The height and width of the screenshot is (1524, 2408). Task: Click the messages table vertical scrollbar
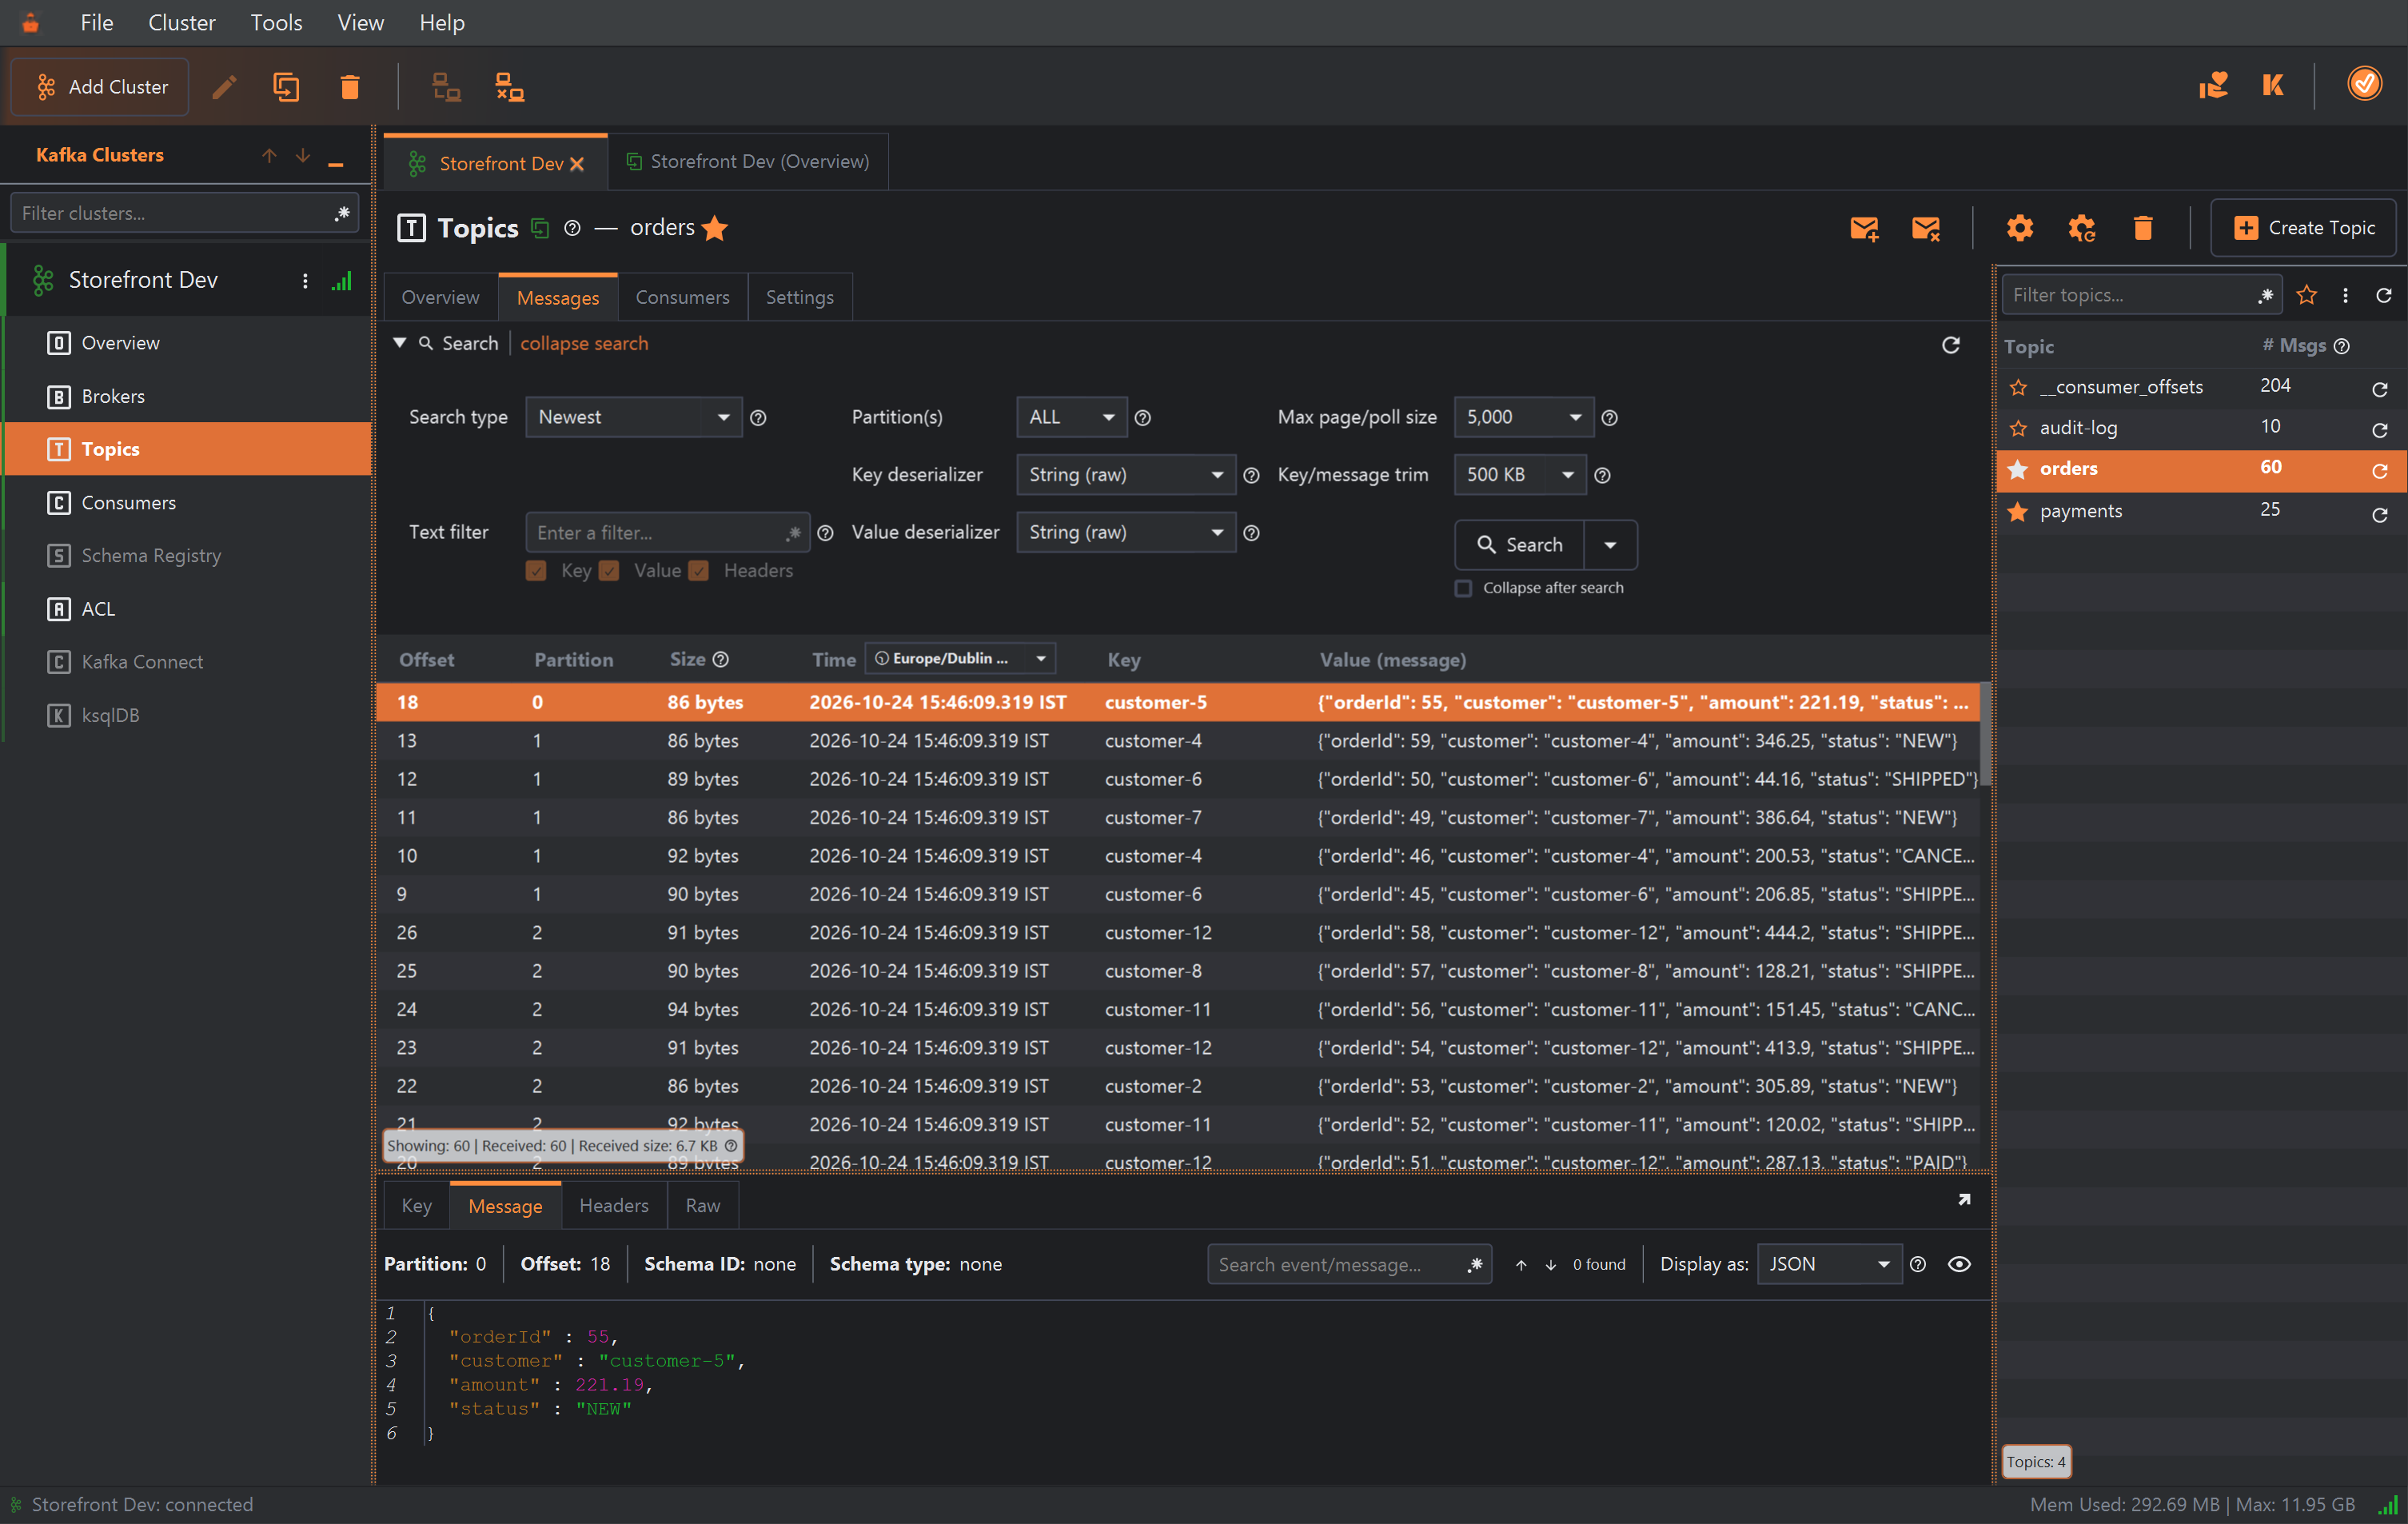1985,736
